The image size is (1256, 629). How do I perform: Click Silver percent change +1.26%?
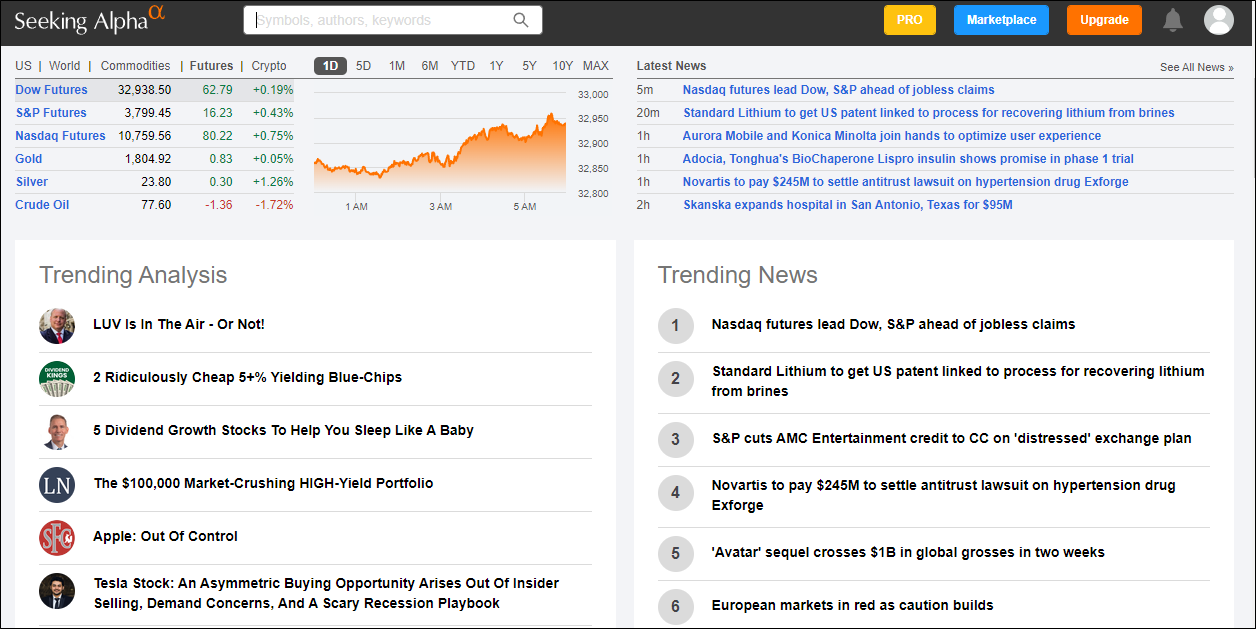coord(273,182)
